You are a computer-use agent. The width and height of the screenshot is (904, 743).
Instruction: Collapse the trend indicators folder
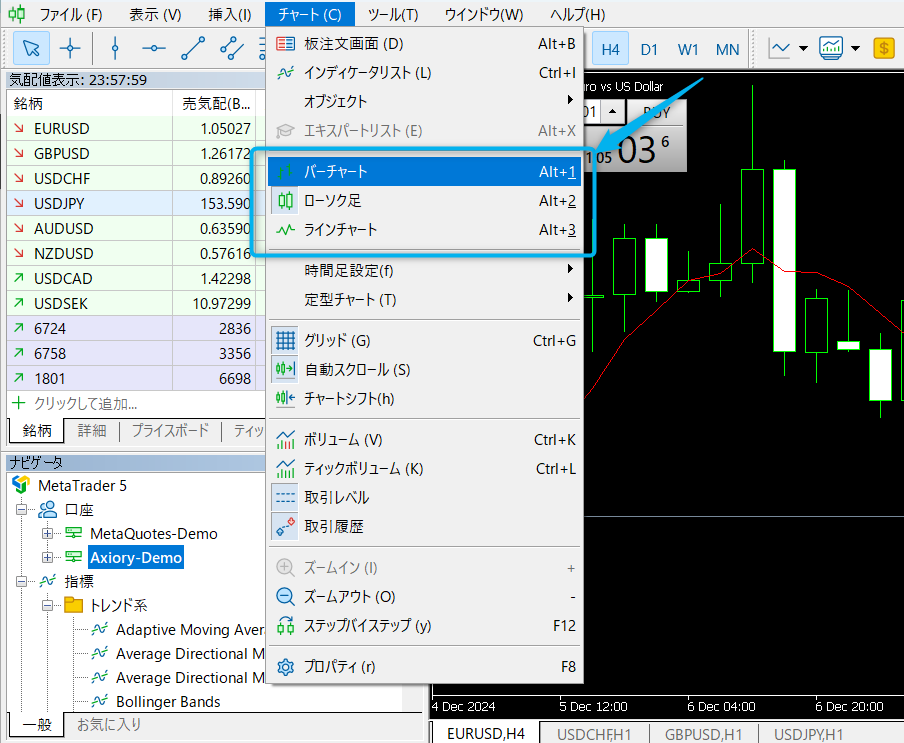pos(48,605)
